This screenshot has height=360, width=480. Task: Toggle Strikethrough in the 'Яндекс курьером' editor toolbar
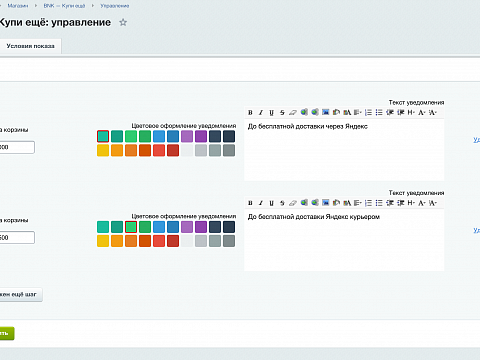click(x=282, y=203)
